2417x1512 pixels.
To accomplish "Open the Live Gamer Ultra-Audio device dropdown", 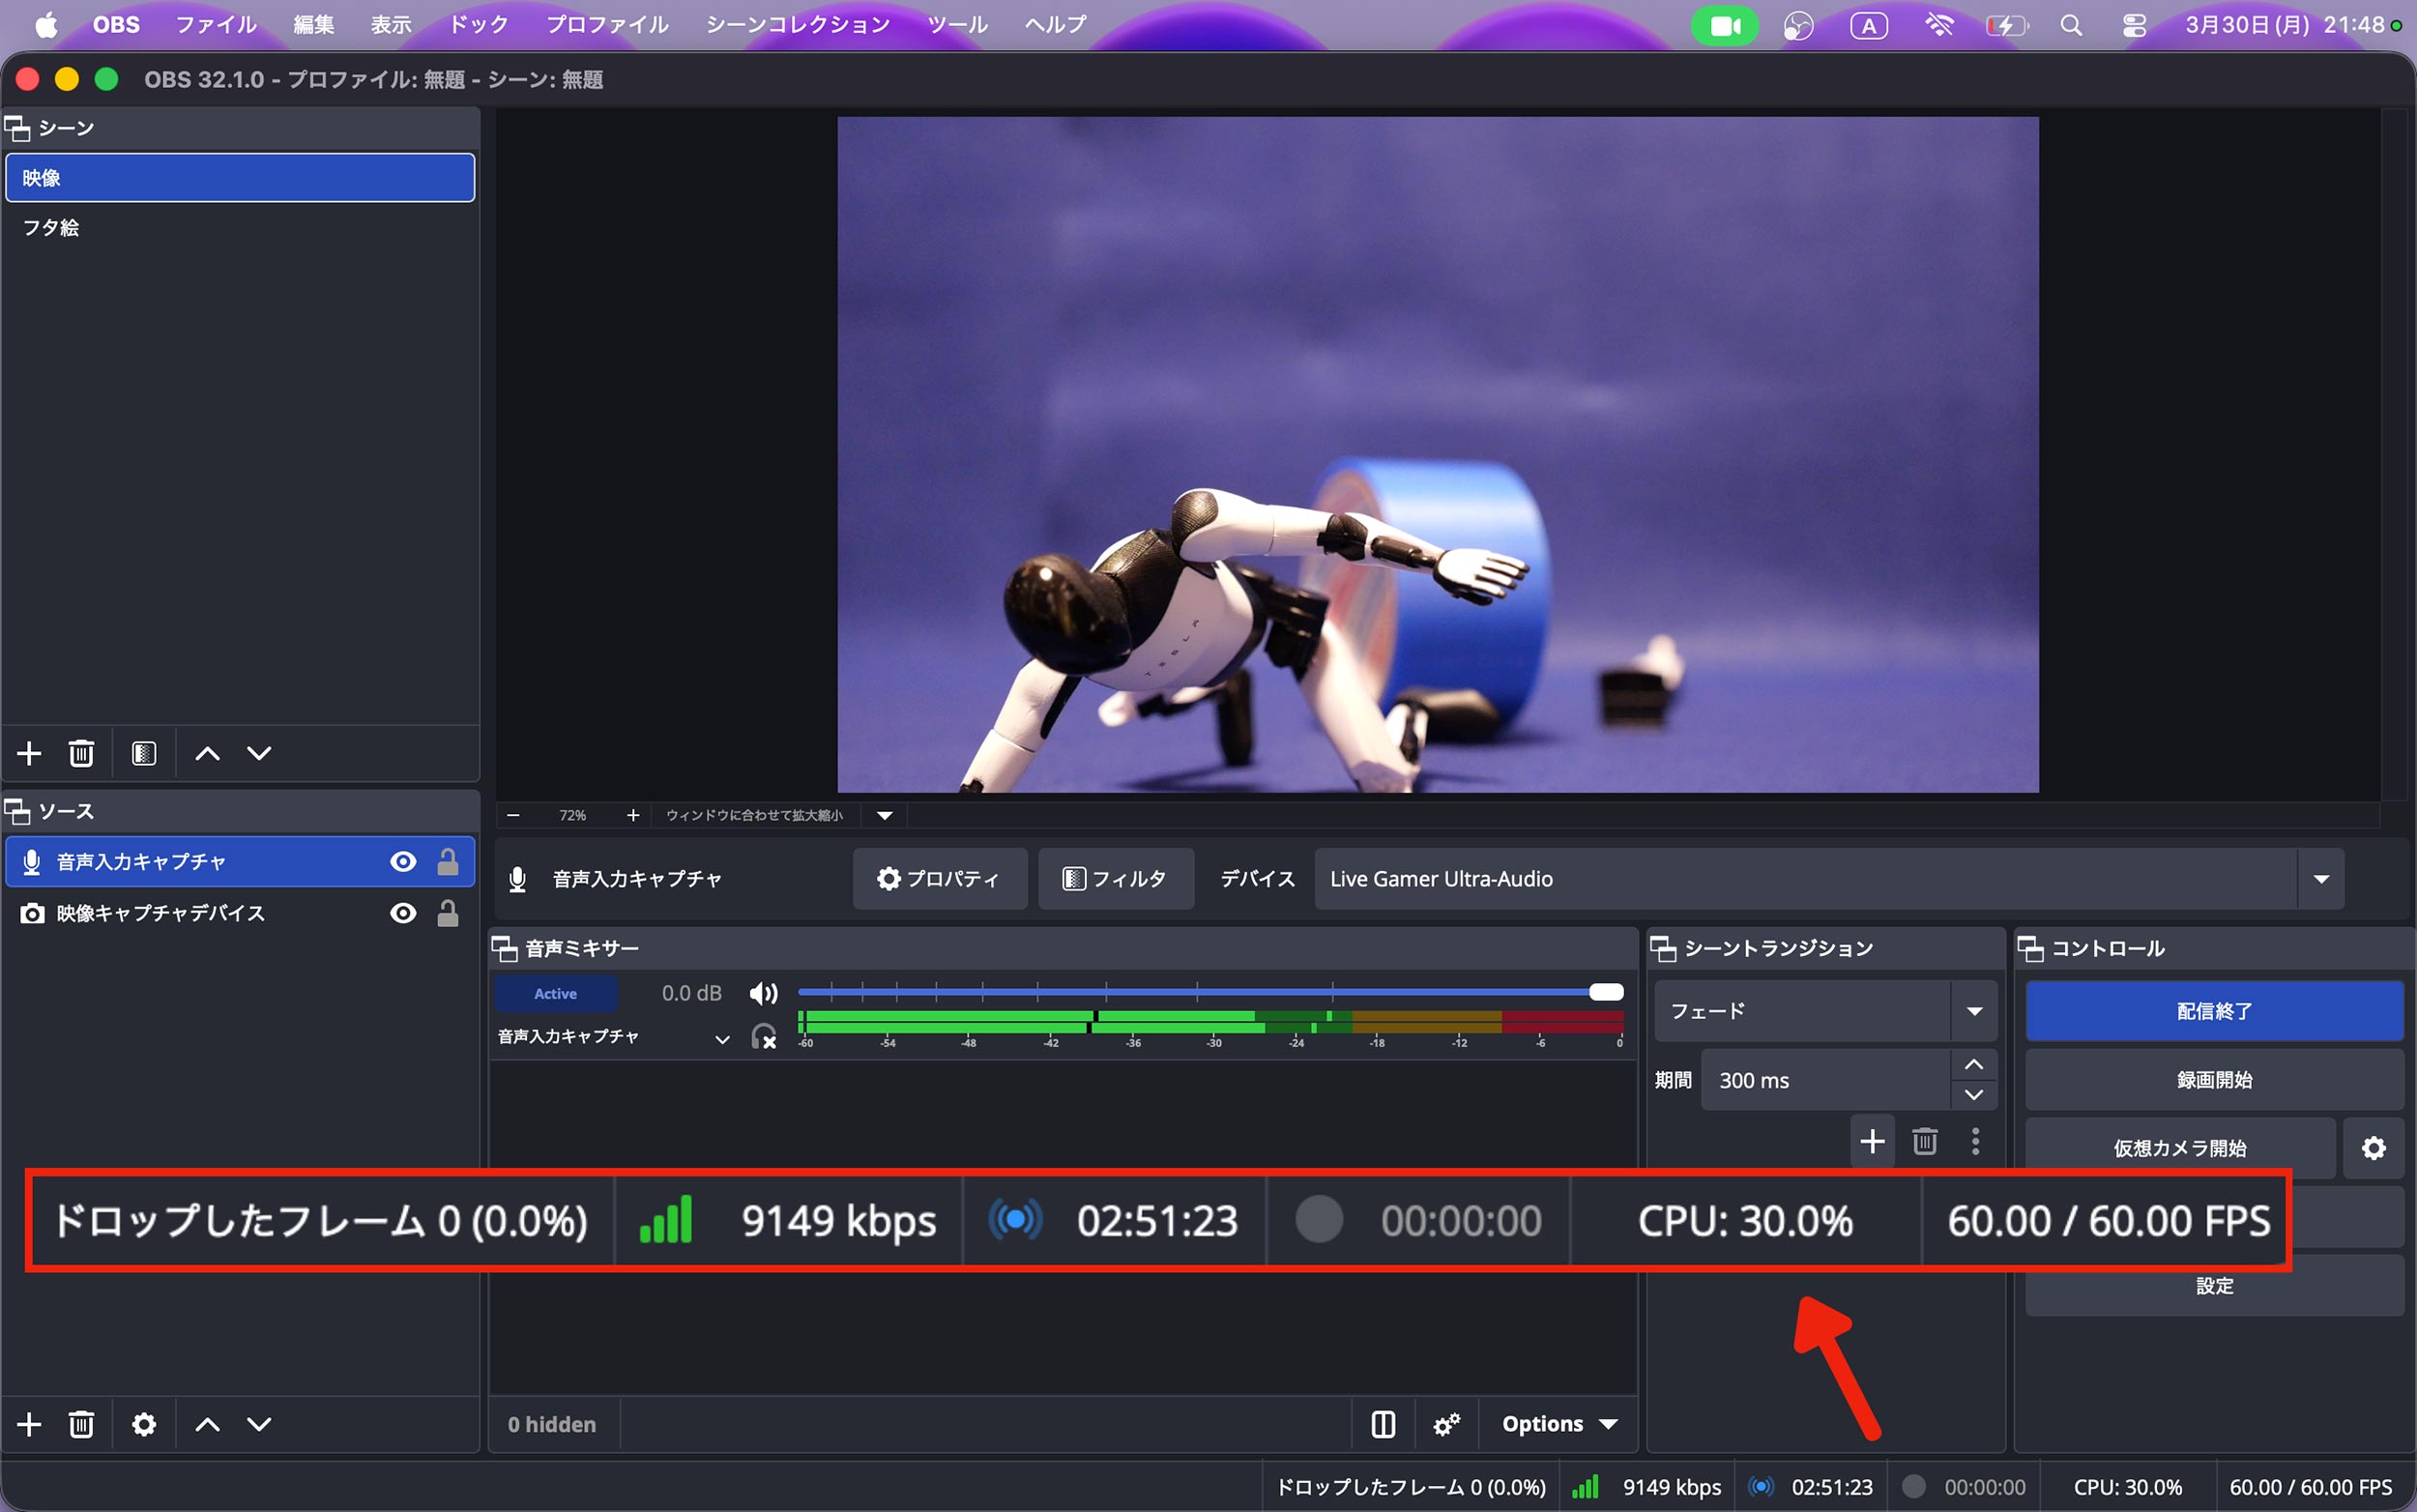I will pyautogui.click(x=2320, y=879).
